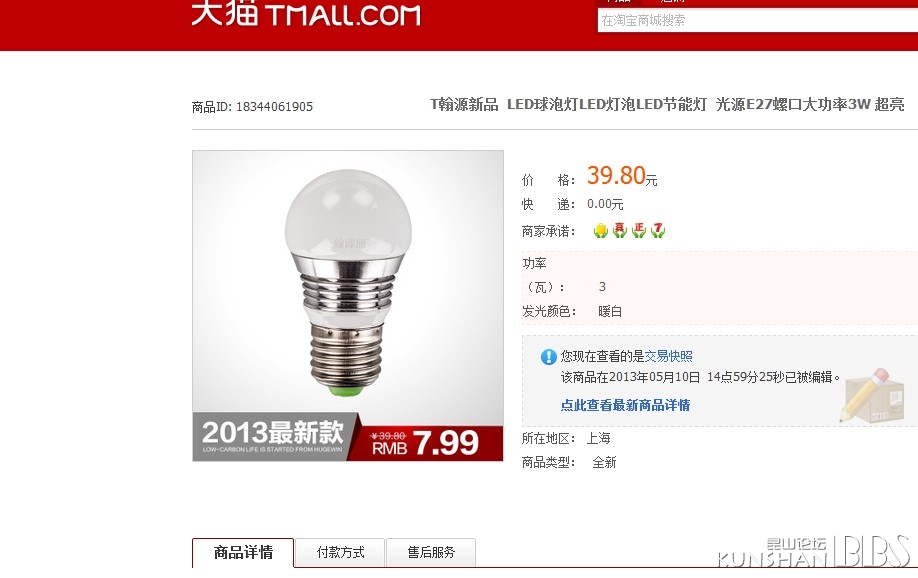Switch to the 付款方式 tab
This screenshot has height=578, width=918.
[340, 552]
